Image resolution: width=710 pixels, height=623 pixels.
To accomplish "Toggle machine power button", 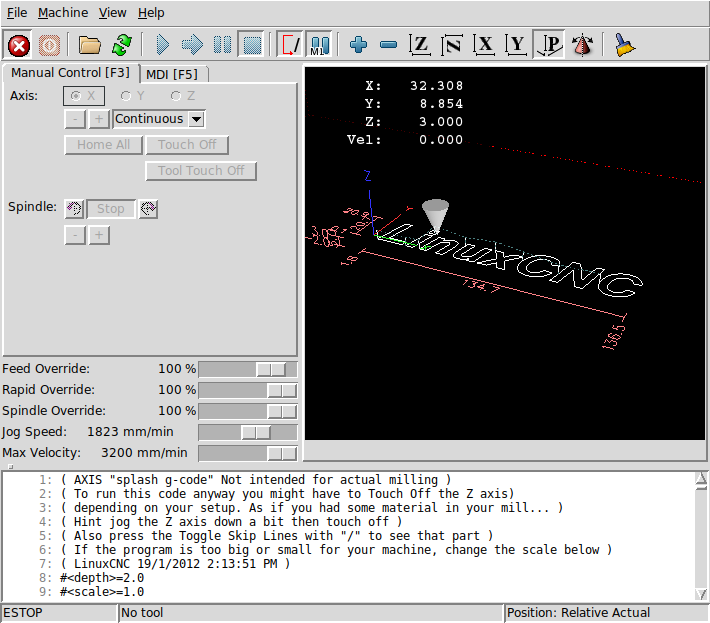I will click(49, 45).
